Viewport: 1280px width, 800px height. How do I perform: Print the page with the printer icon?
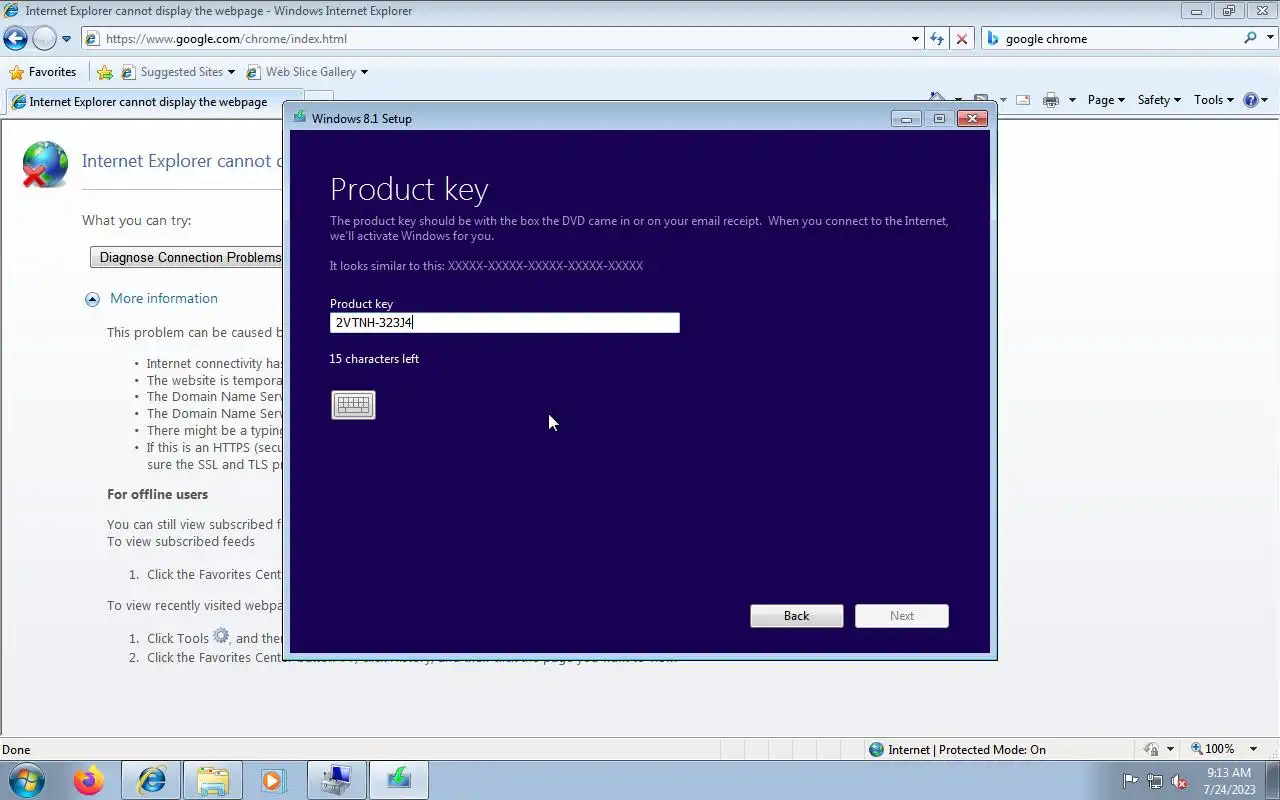1050,100
